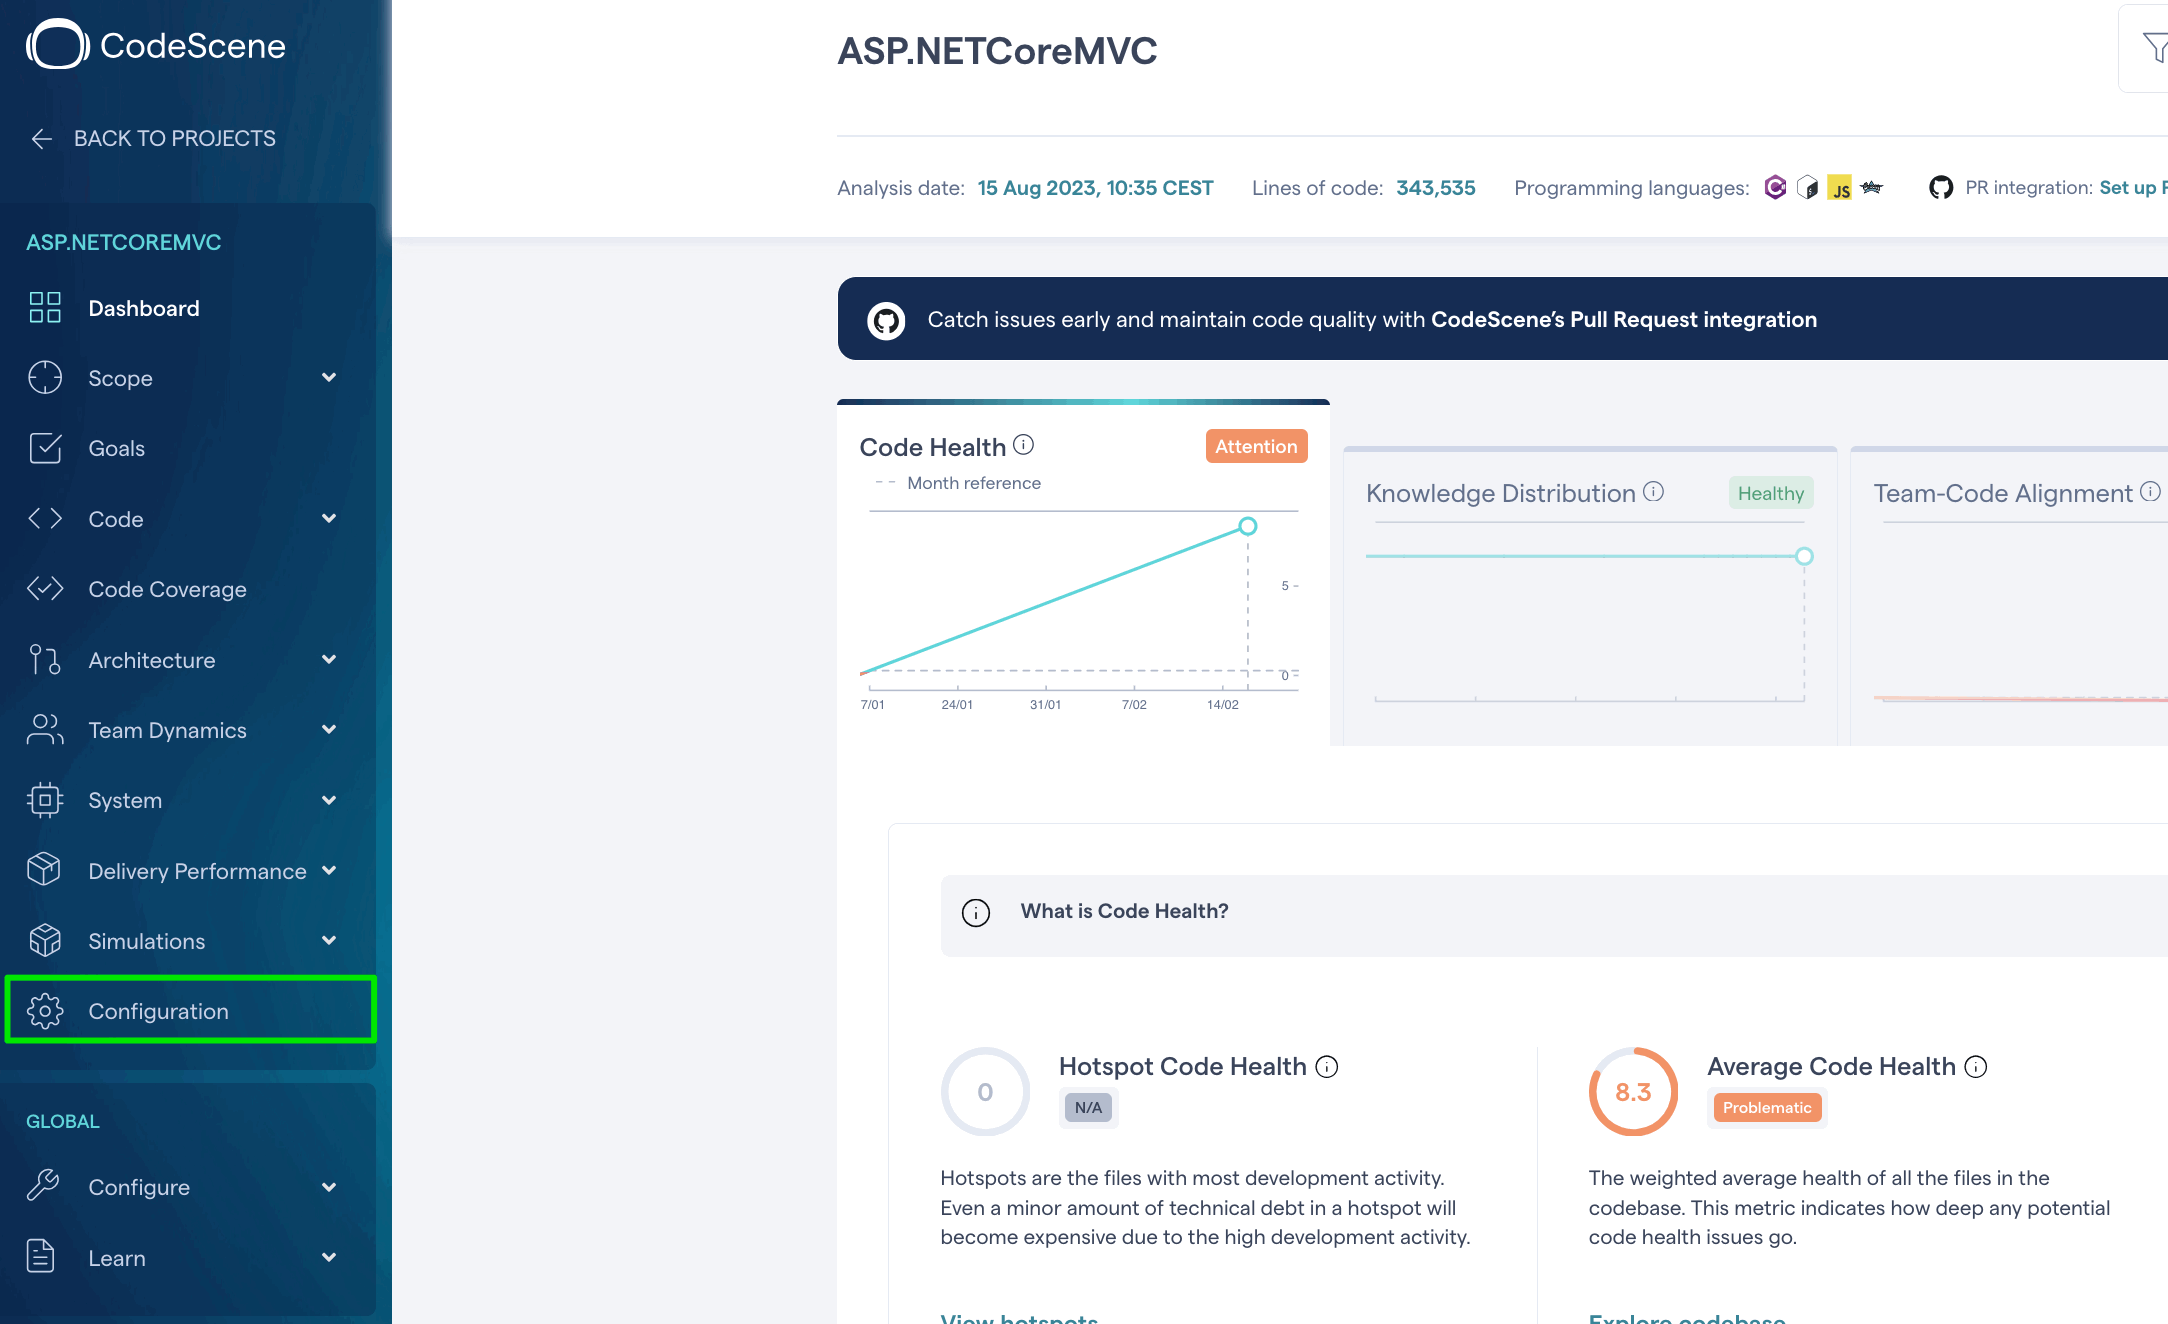Click the 'Month reference' legend label
This screenshot has height=1324, width=2168.
click(x=973, y=483)
